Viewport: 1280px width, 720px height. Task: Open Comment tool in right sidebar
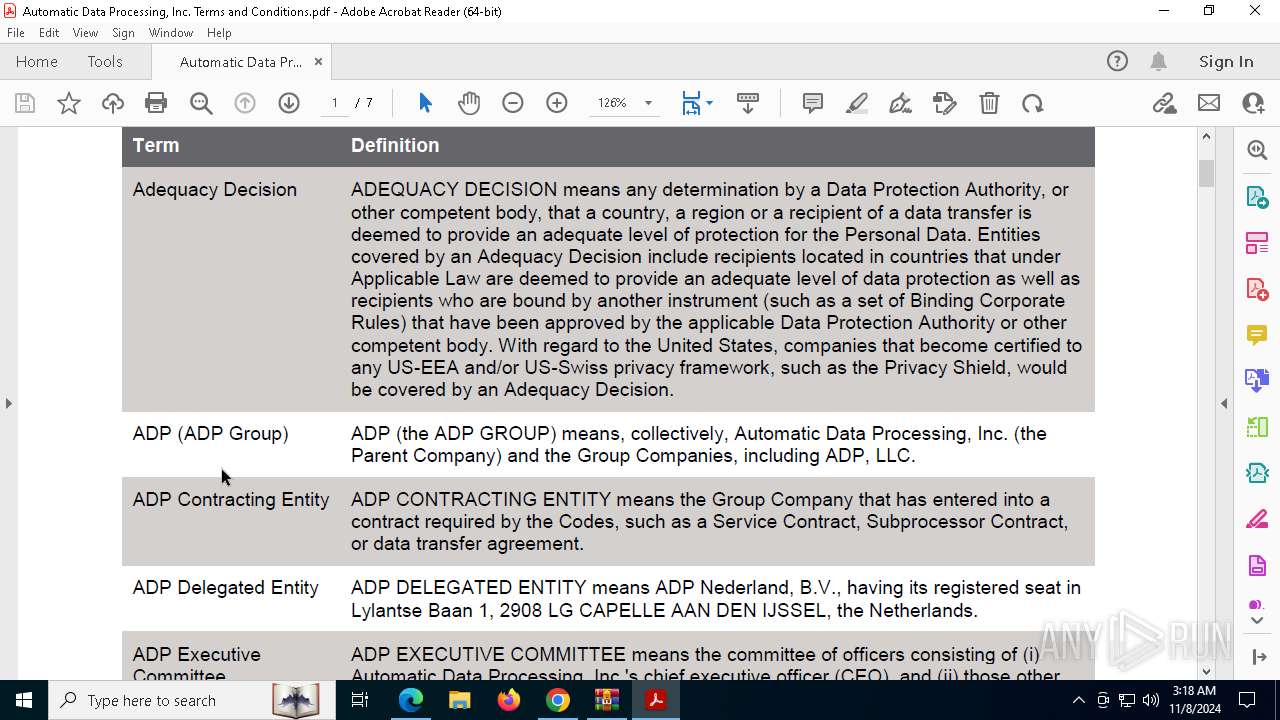[1257, 334]
